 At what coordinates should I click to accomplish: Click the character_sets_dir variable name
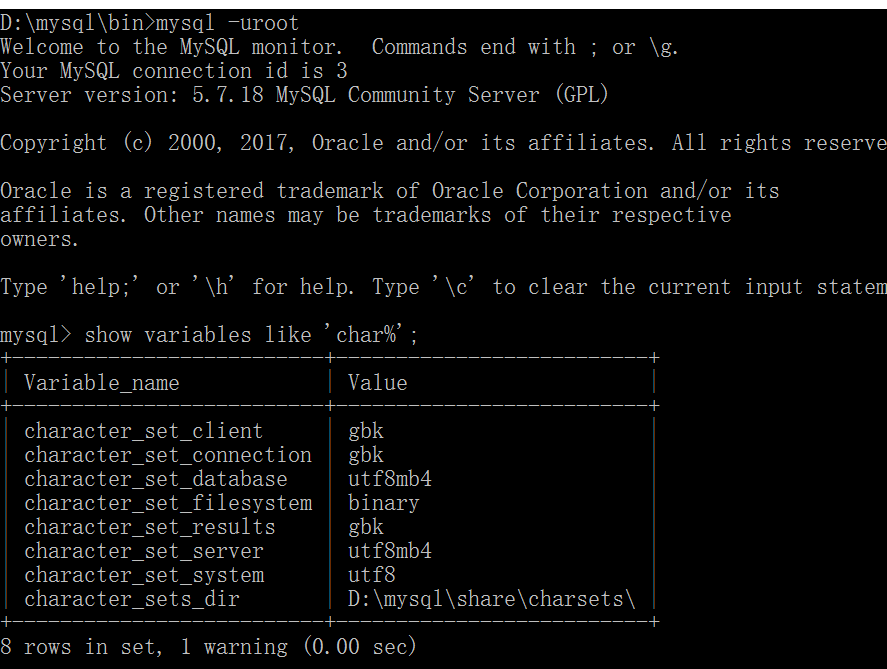point(132,599)
